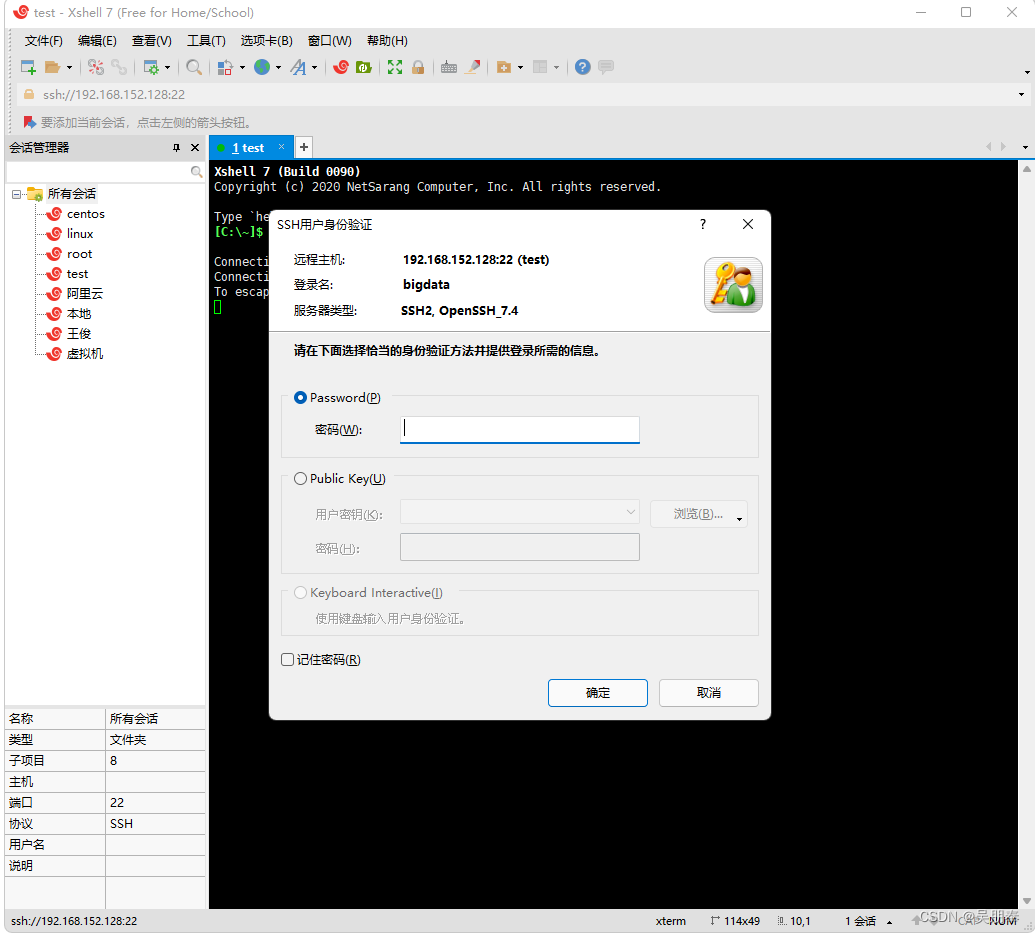Open the 帮助(H) menu

point(387,41)
